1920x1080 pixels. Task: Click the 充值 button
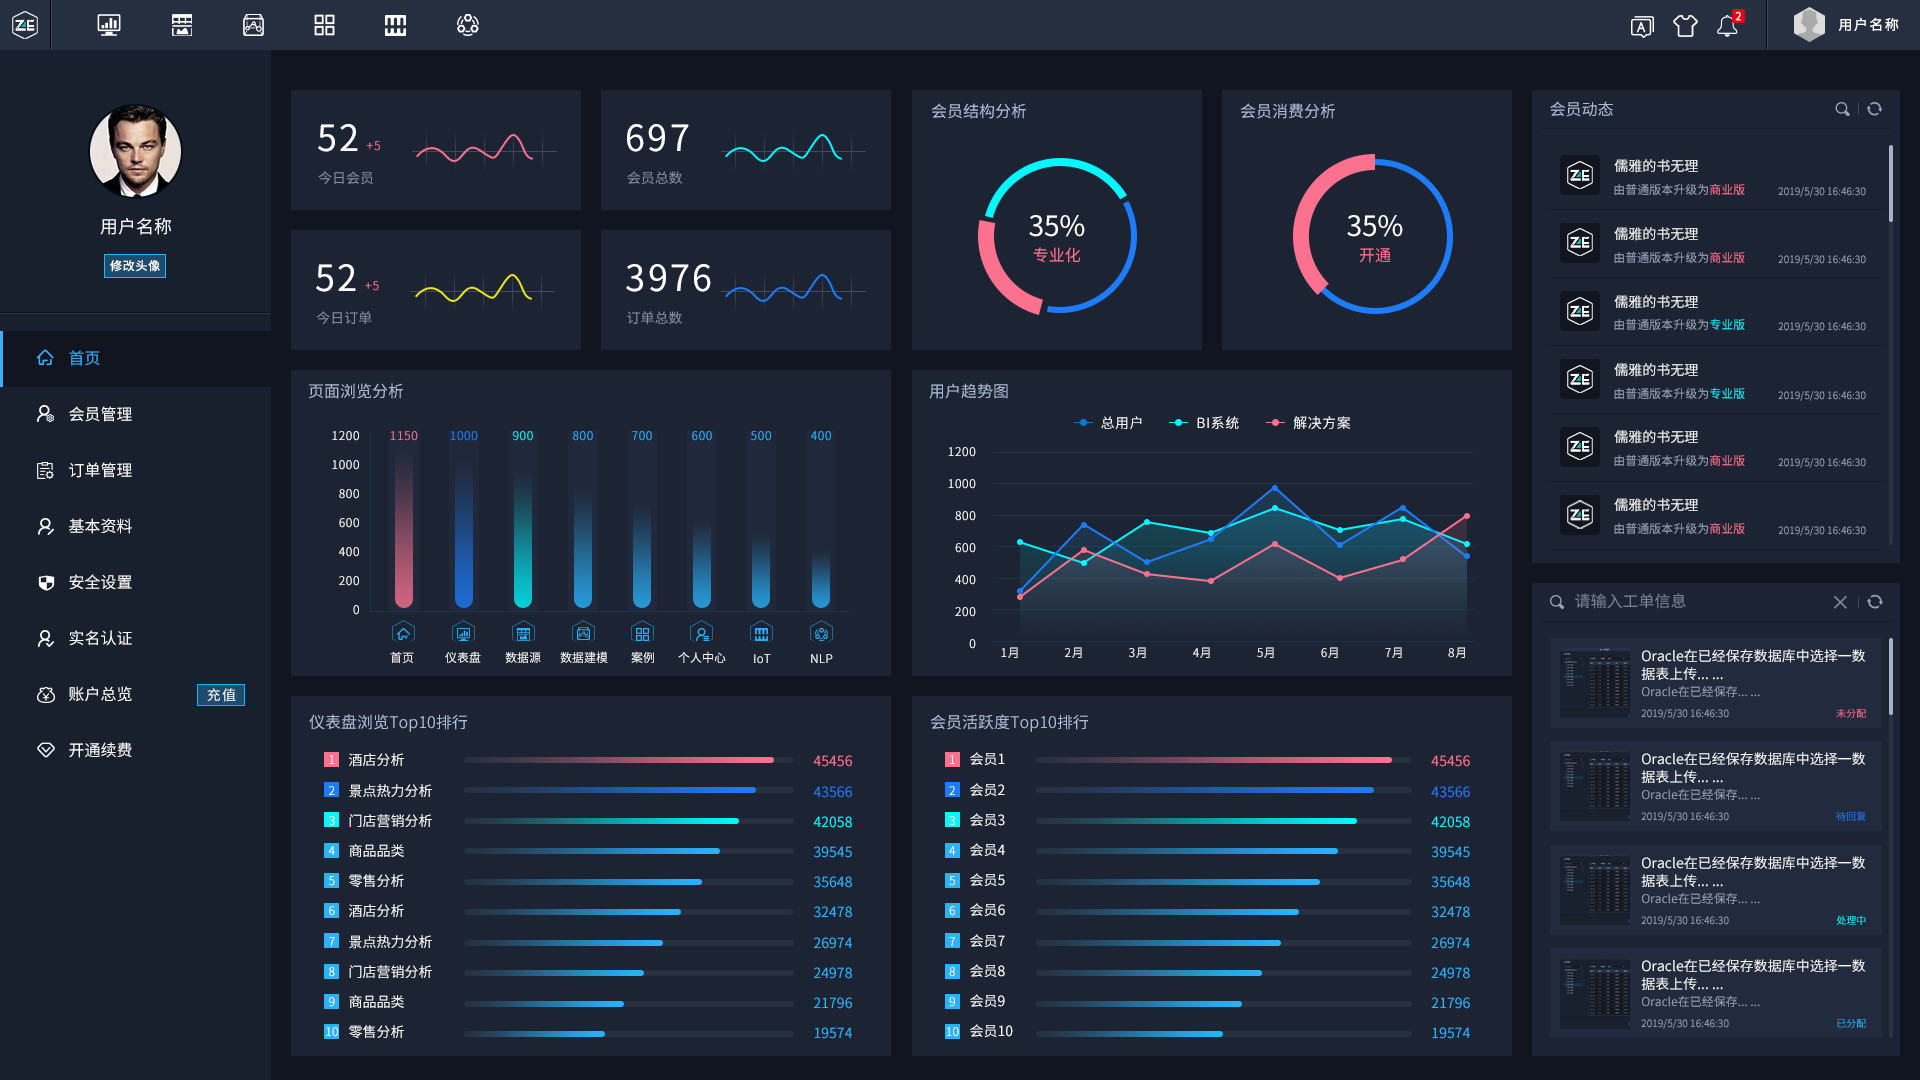221,695
